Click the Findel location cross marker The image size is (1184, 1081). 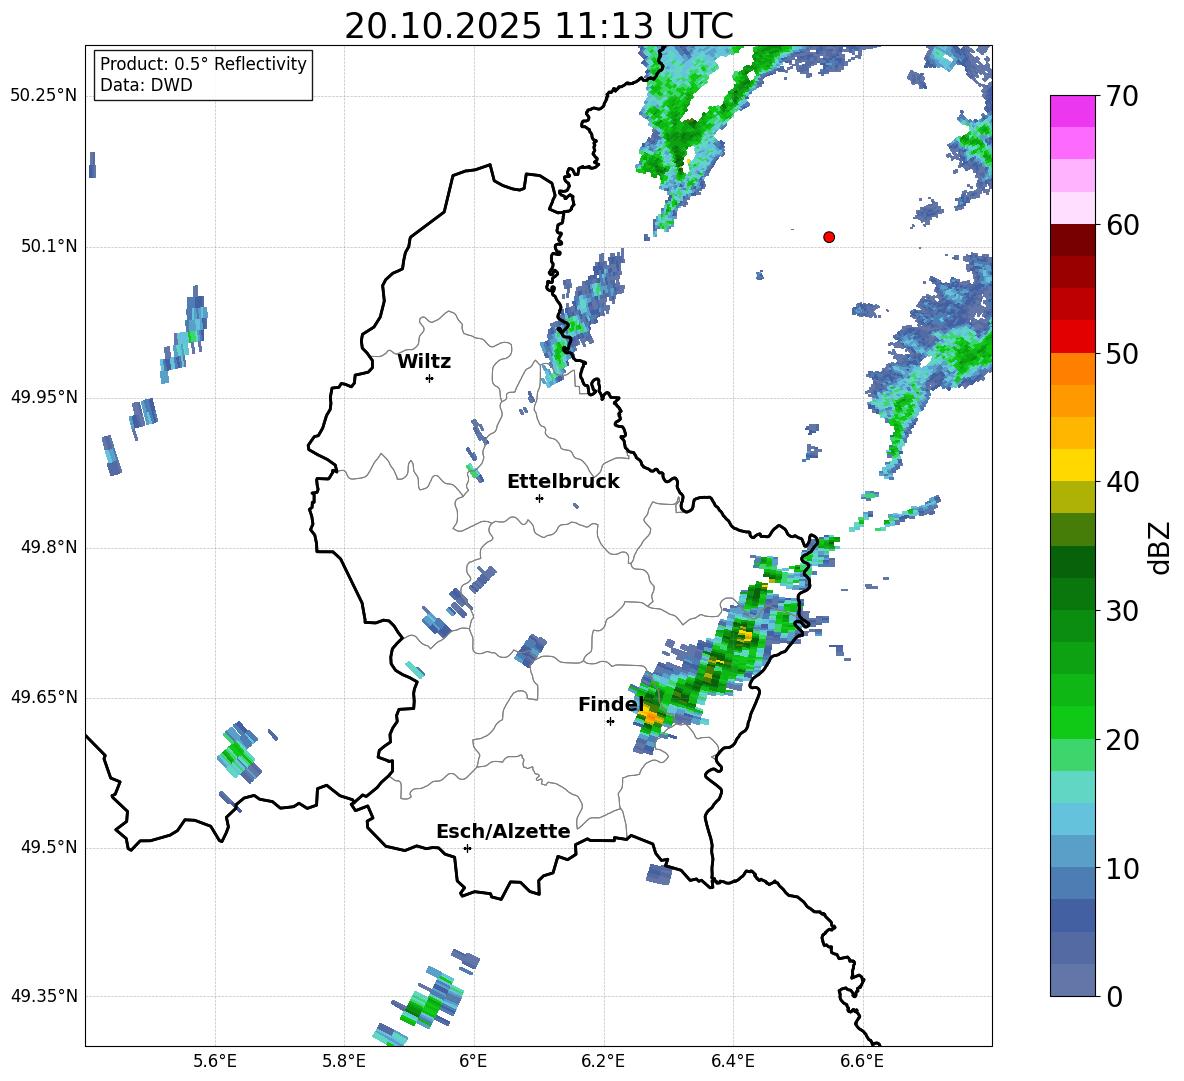[610, 722]
